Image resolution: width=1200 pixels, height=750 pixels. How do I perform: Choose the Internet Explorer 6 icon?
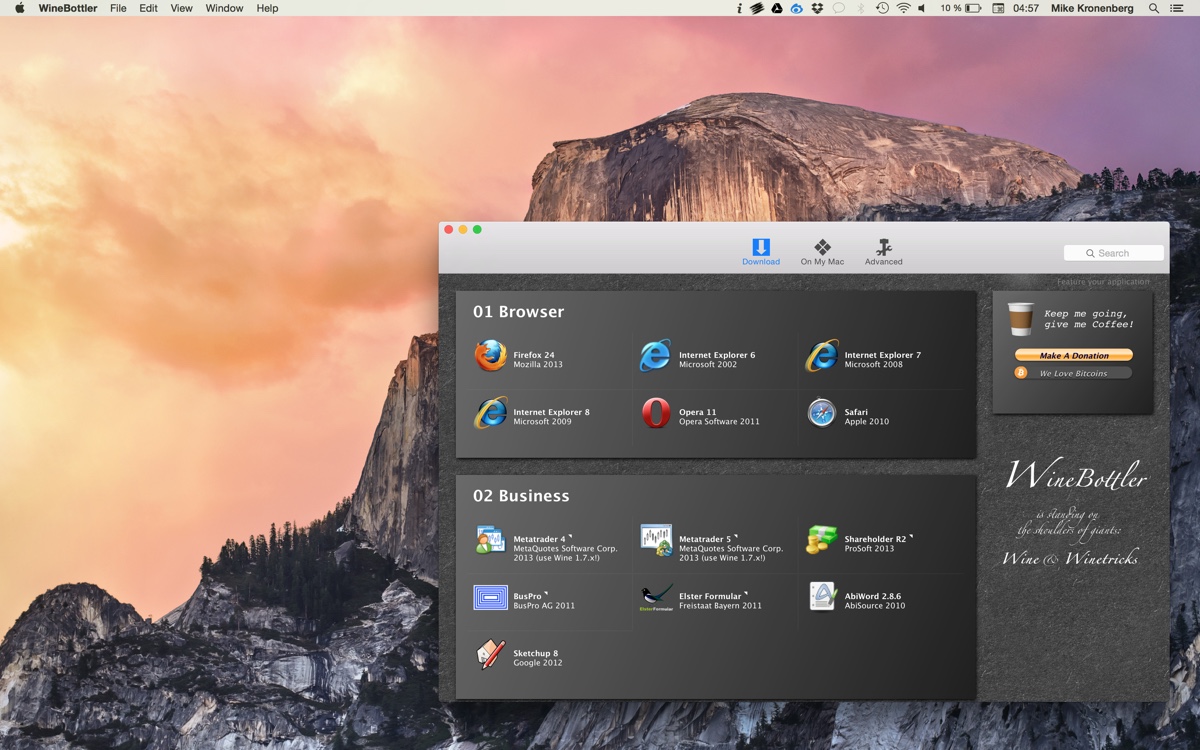(x=656, y=355)
